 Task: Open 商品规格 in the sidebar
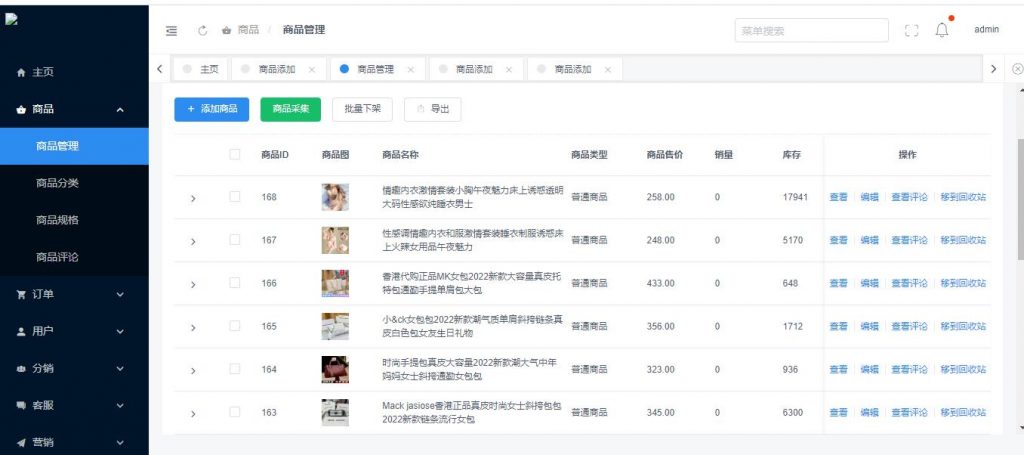74,220
